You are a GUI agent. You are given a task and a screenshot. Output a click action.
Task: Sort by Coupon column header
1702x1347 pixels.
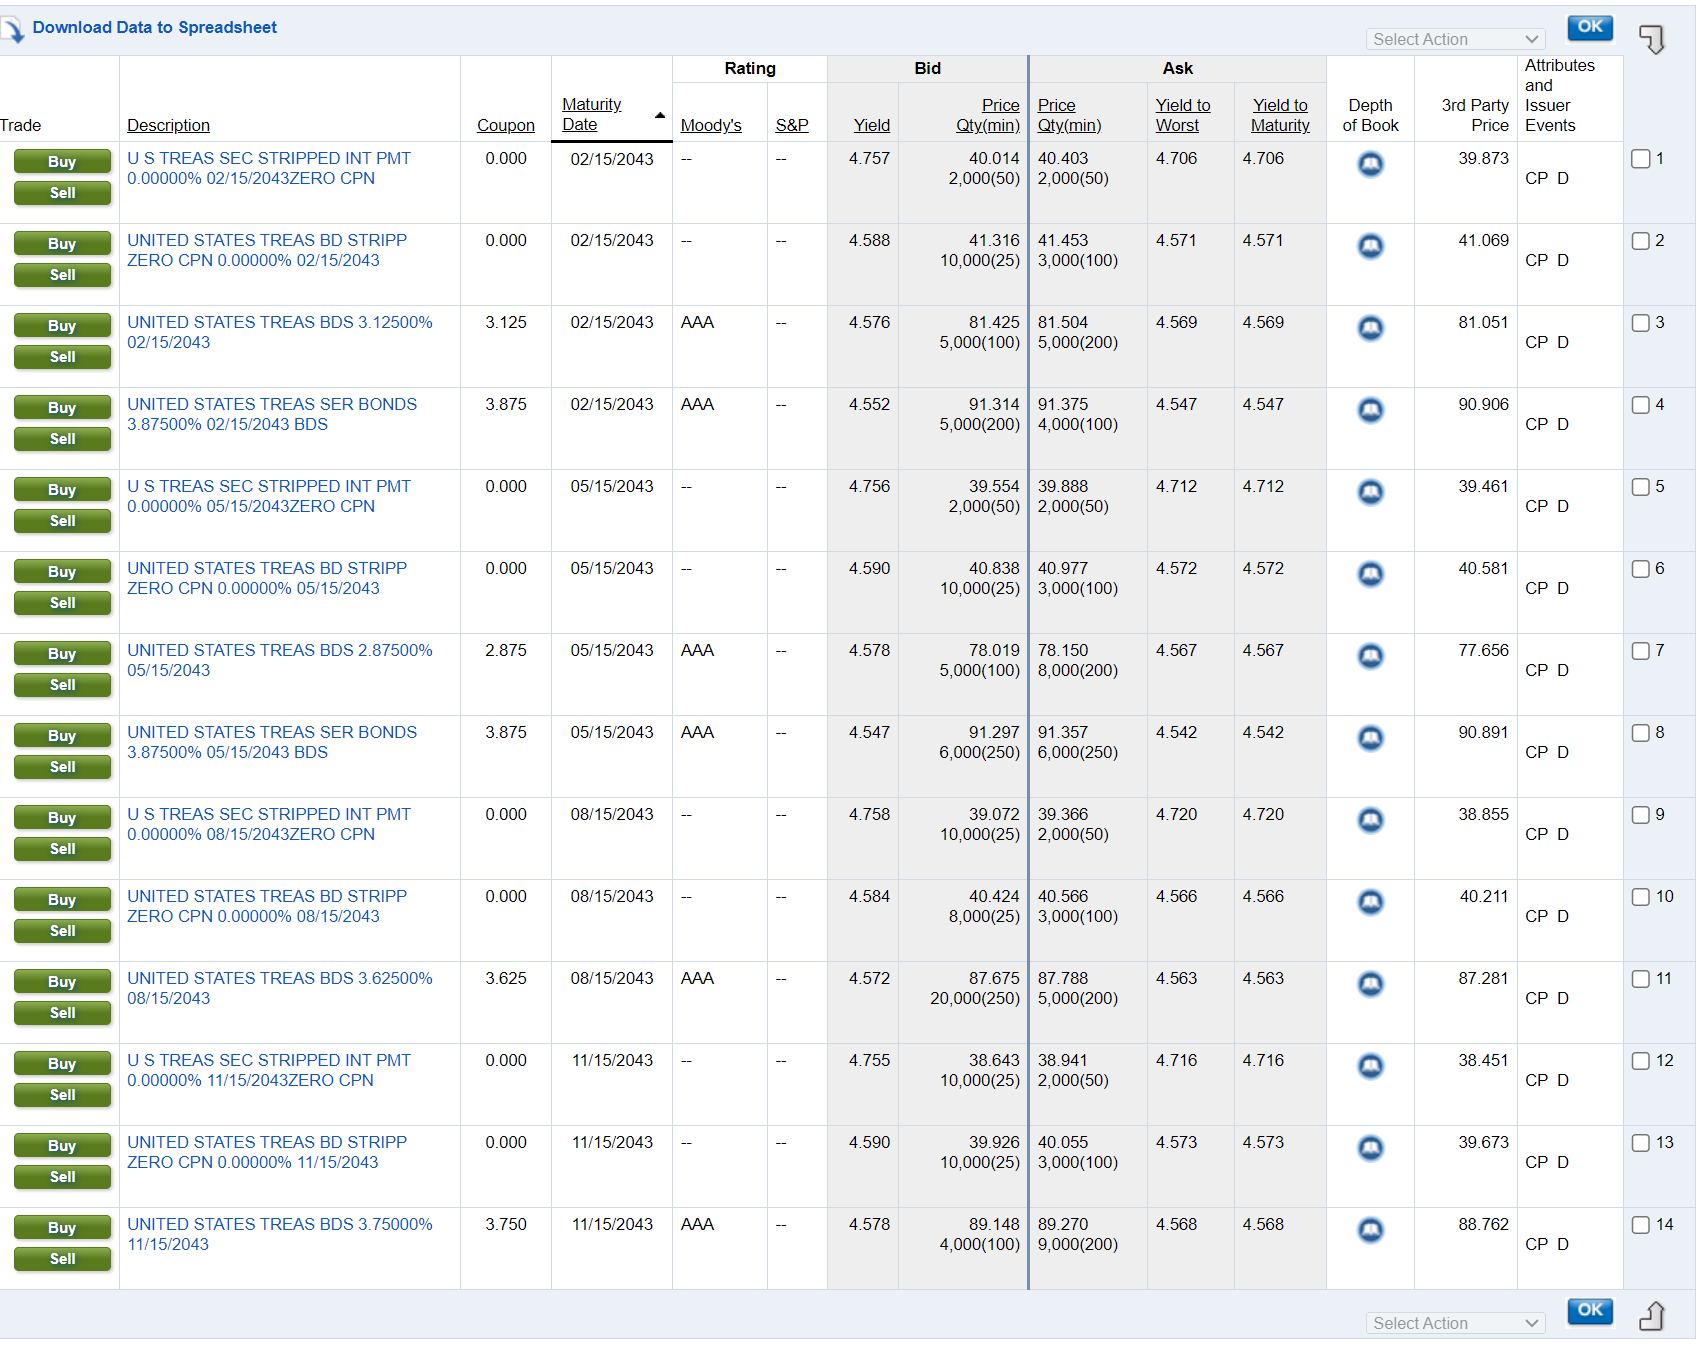coord(506,125)
